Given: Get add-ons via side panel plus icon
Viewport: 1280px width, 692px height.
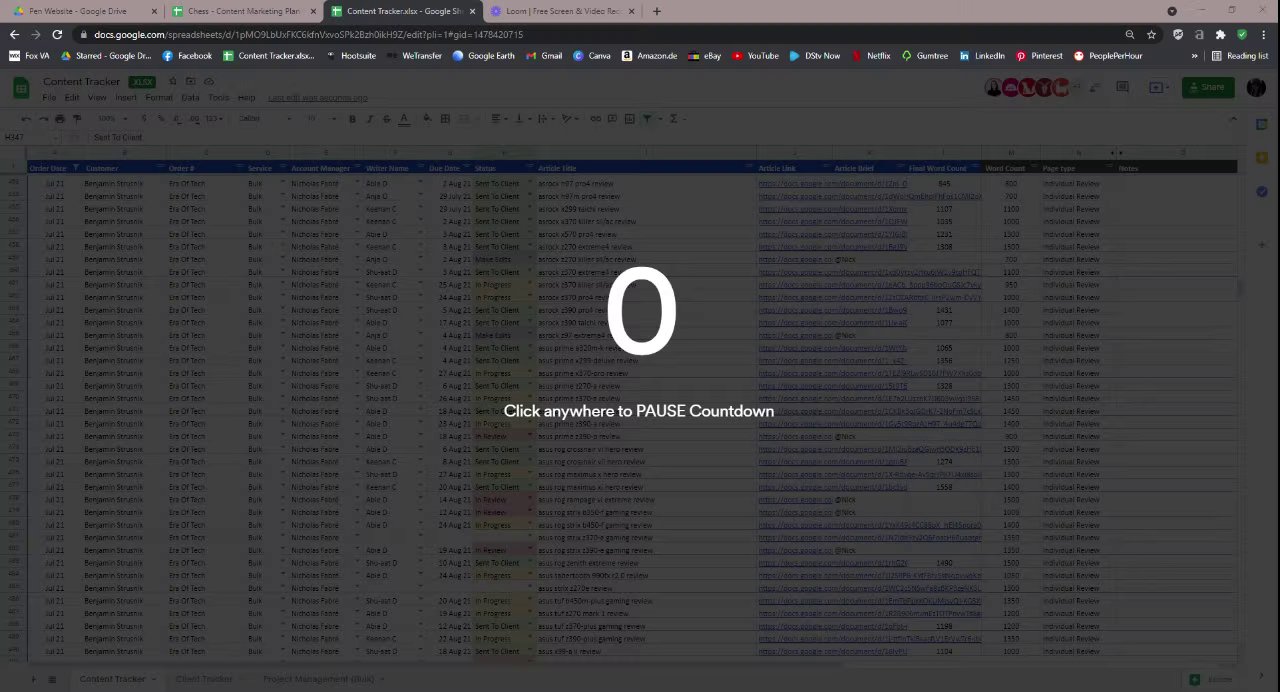Looking at the screenshot, I should [x=1262, y=244].
